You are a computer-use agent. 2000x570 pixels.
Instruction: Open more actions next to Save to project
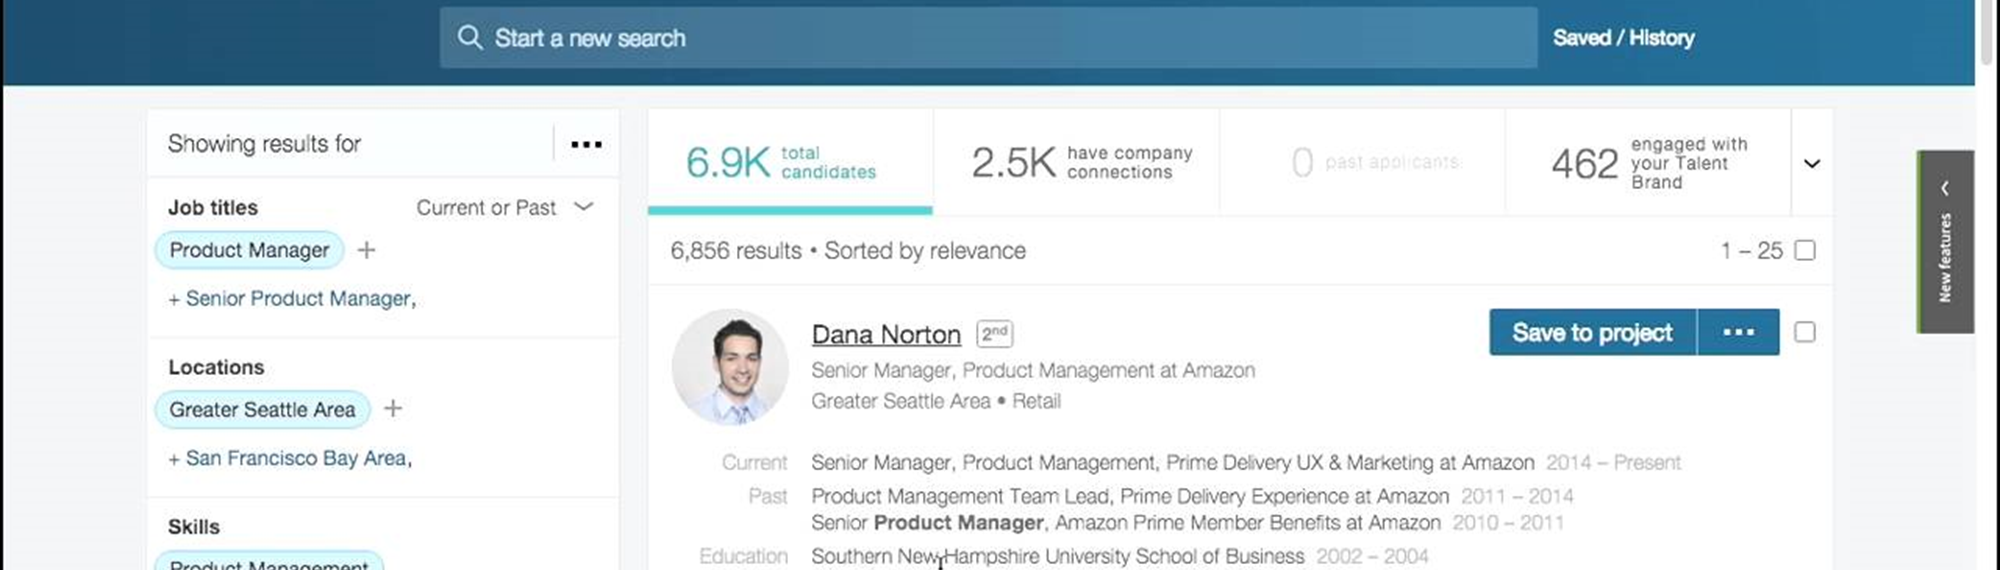click(x=1738, y=332)
